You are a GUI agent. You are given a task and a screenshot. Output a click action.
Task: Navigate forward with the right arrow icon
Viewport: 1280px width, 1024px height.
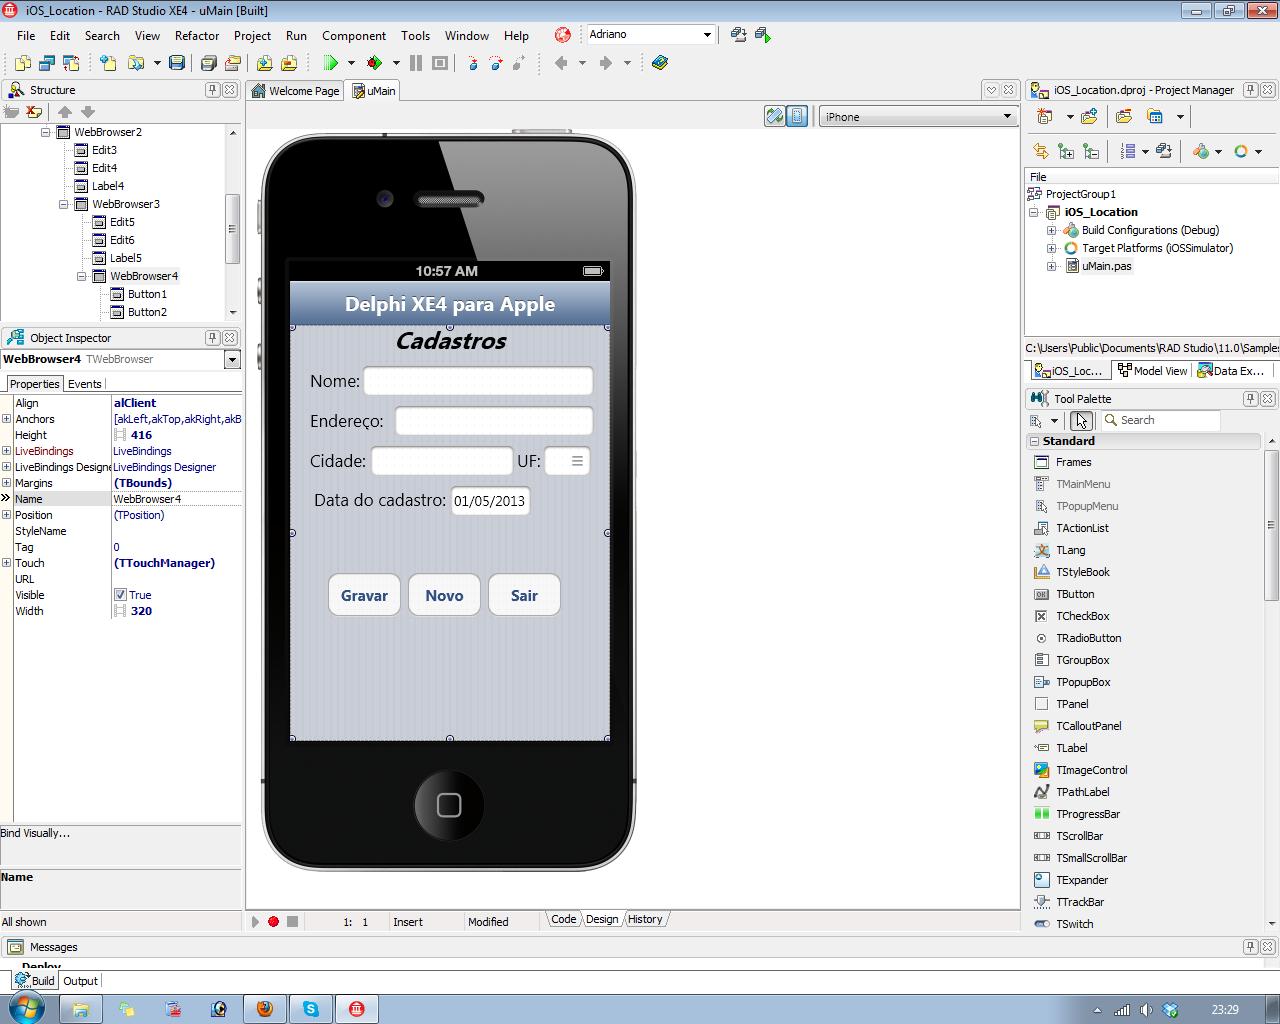point(605,63)
